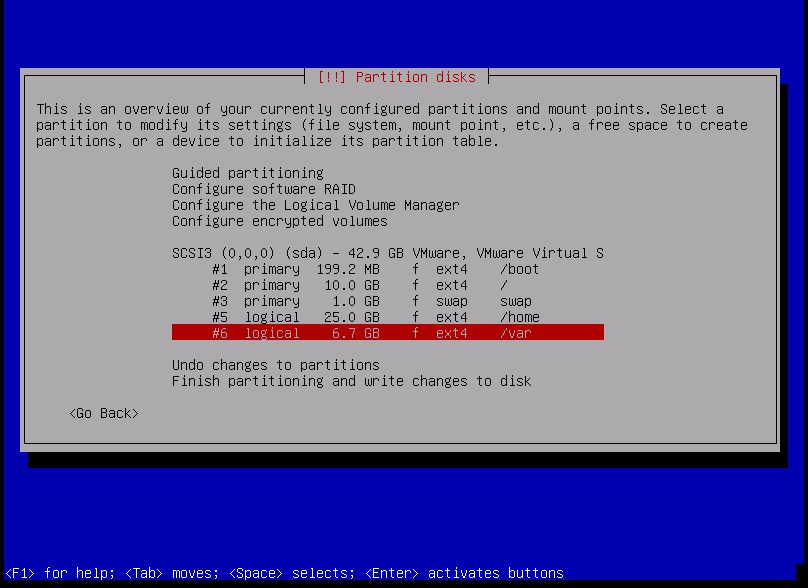808x588 pixels.
Task: Select the Guided partitioning option
Action: point(247,173)
